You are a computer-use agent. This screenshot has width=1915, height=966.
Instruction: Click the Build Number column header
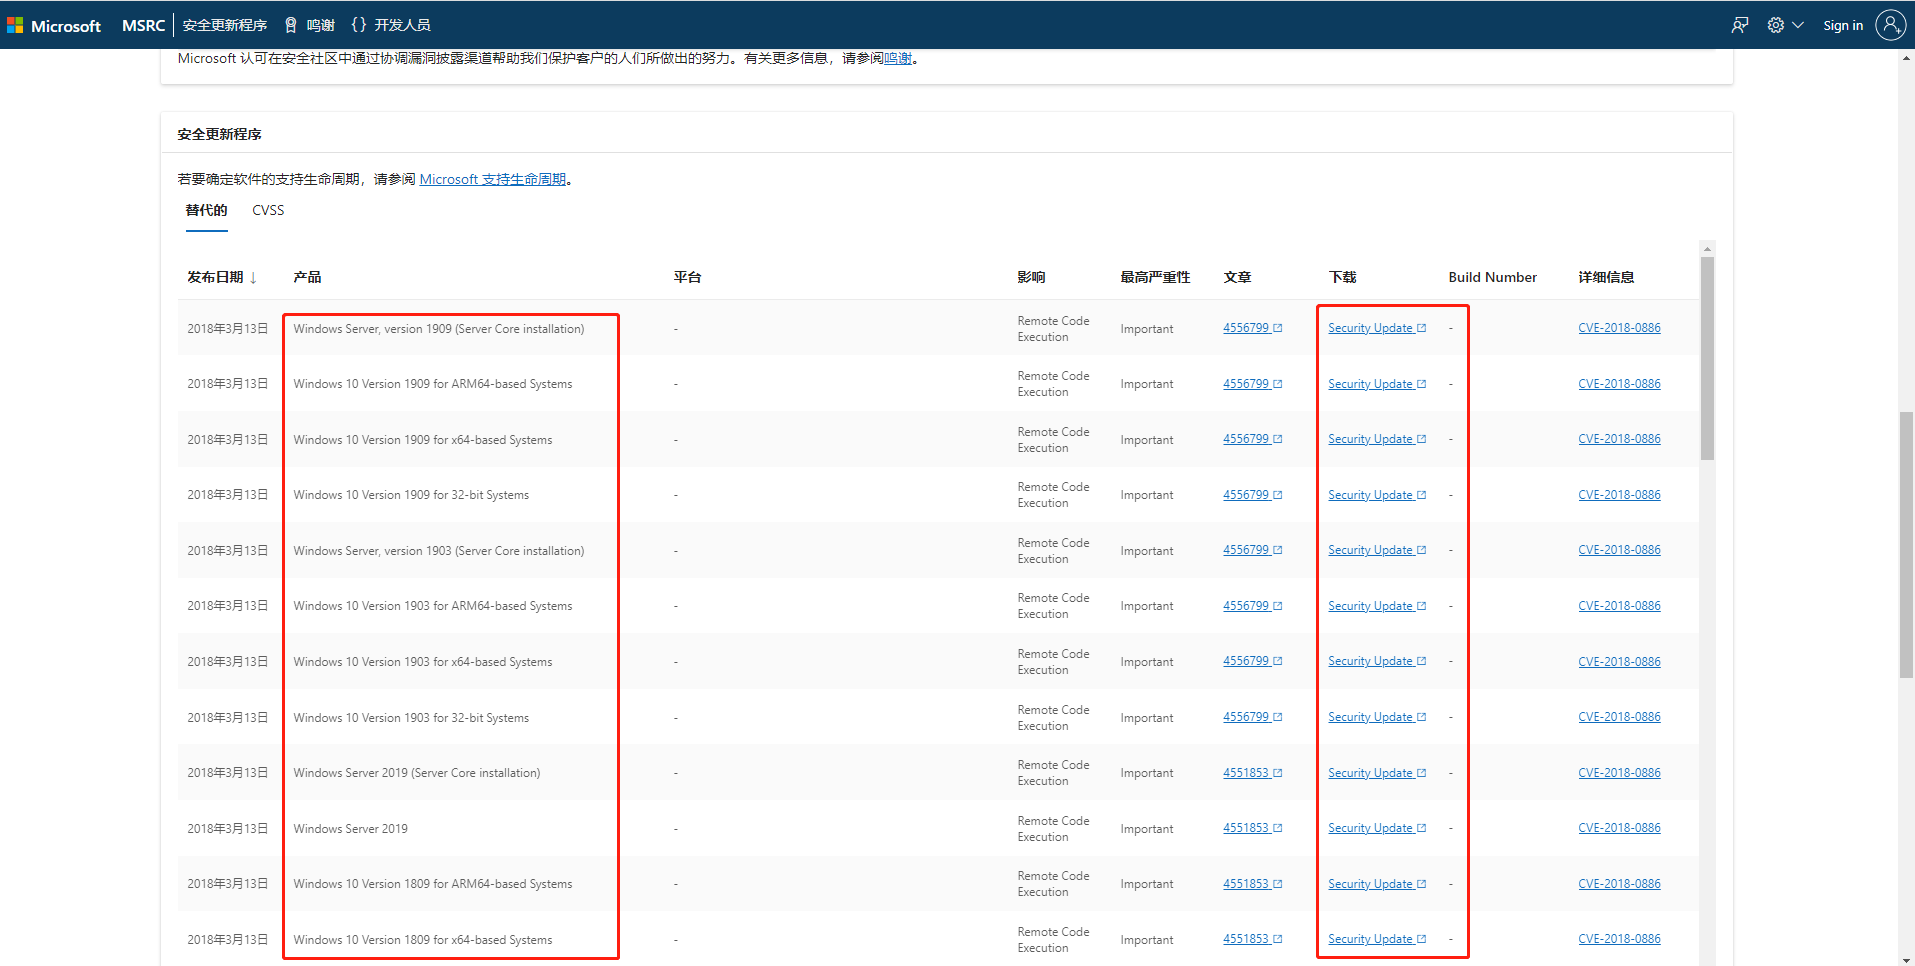(x=1492, y=278)
